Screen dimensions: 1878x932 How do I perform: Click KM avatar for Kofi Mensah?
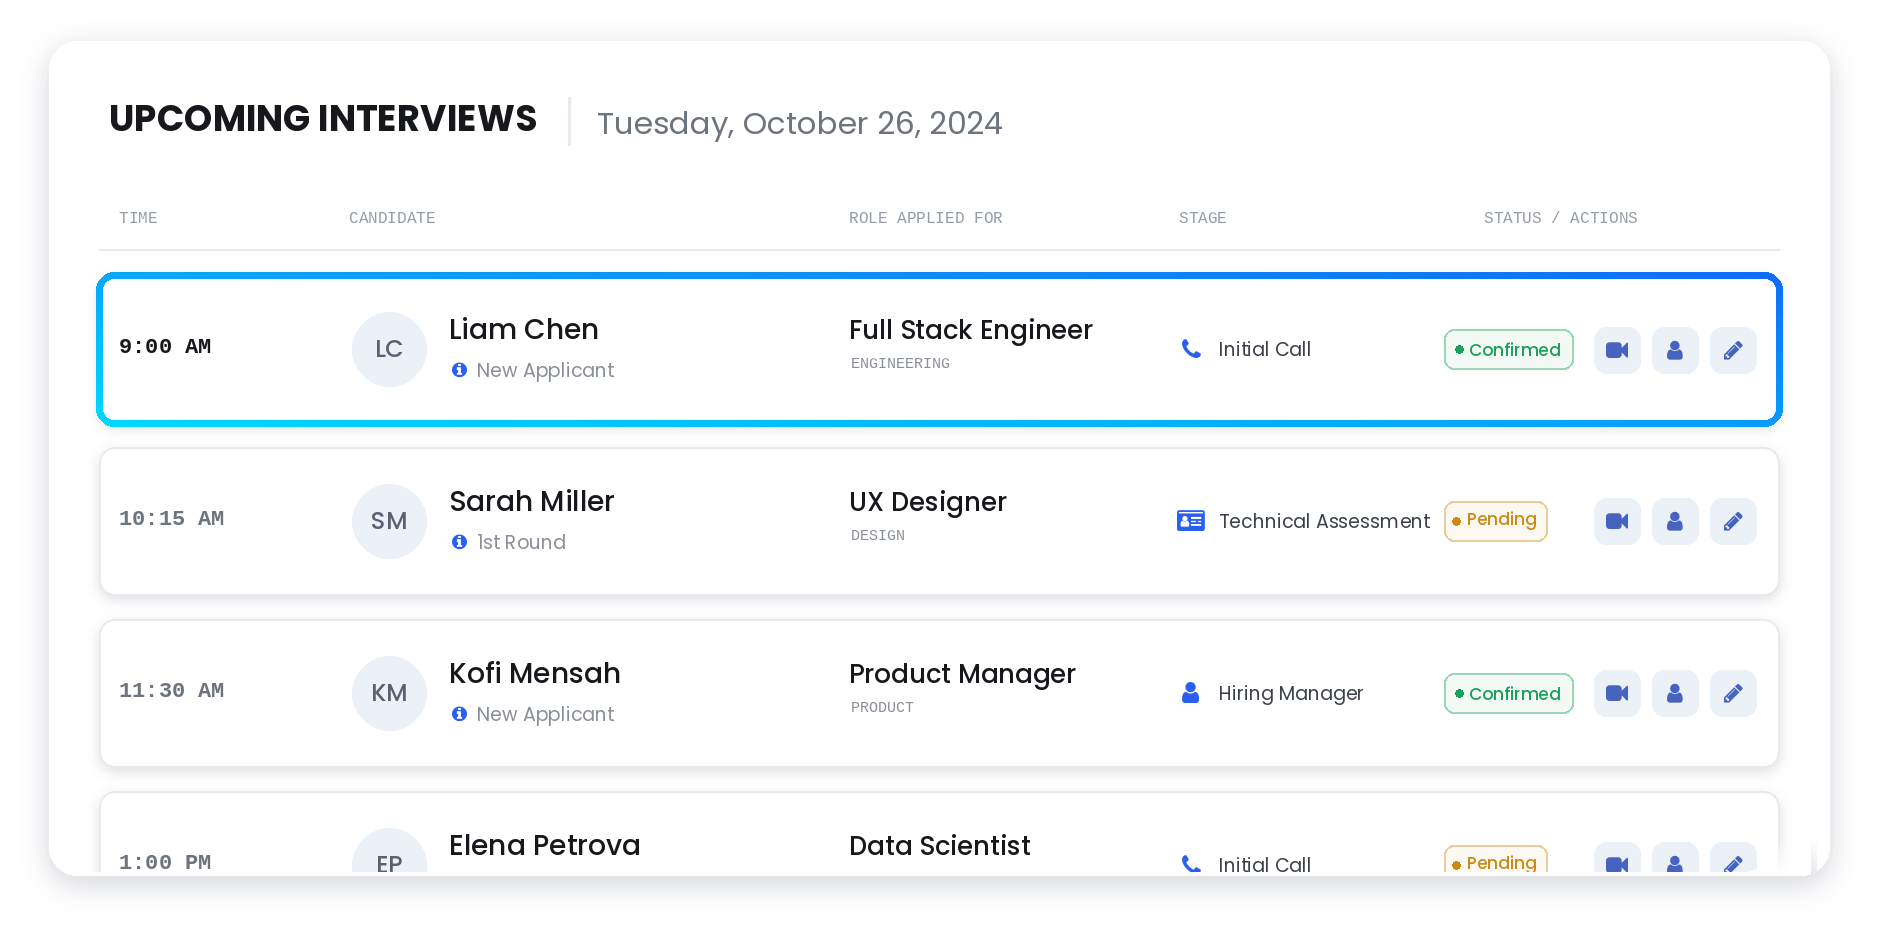[389, 693]
